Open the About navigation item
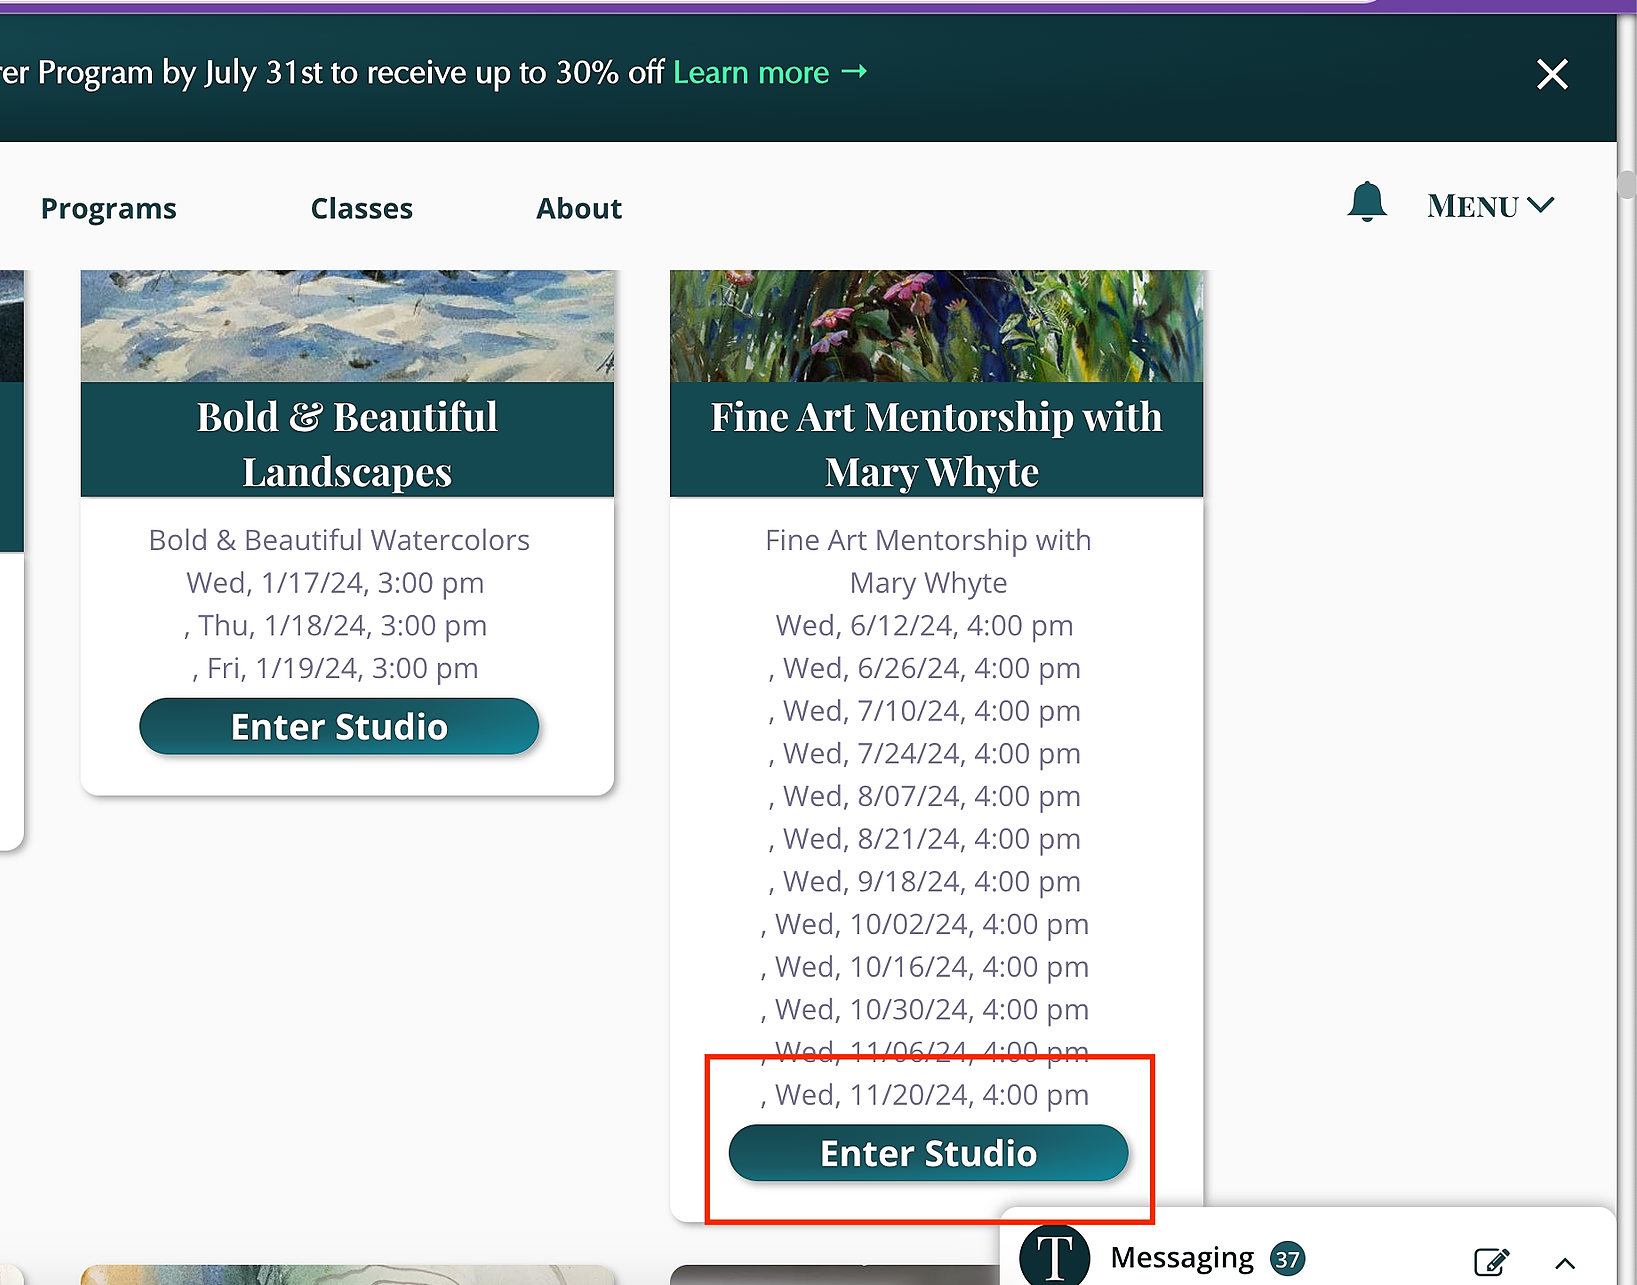The image size is (1637, 1285). (x=578, y=208)
